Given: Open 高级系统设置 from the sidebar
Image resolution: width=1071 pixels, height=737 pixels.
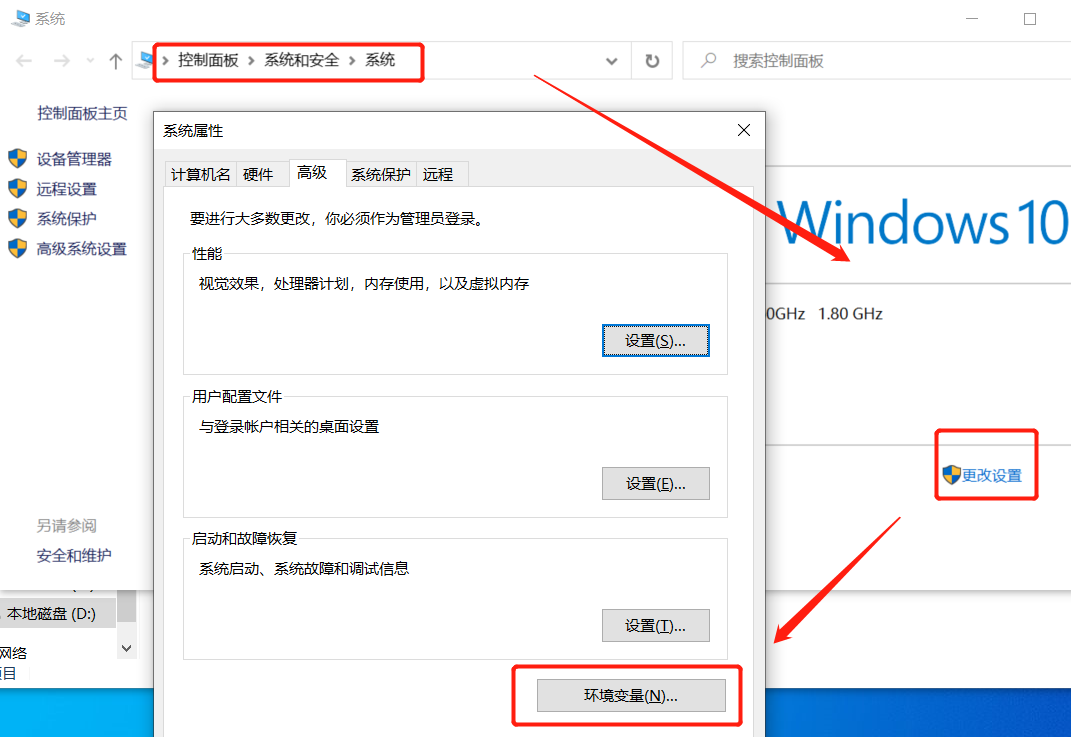Looking at the screenshot, I should (x=81, y=249).
